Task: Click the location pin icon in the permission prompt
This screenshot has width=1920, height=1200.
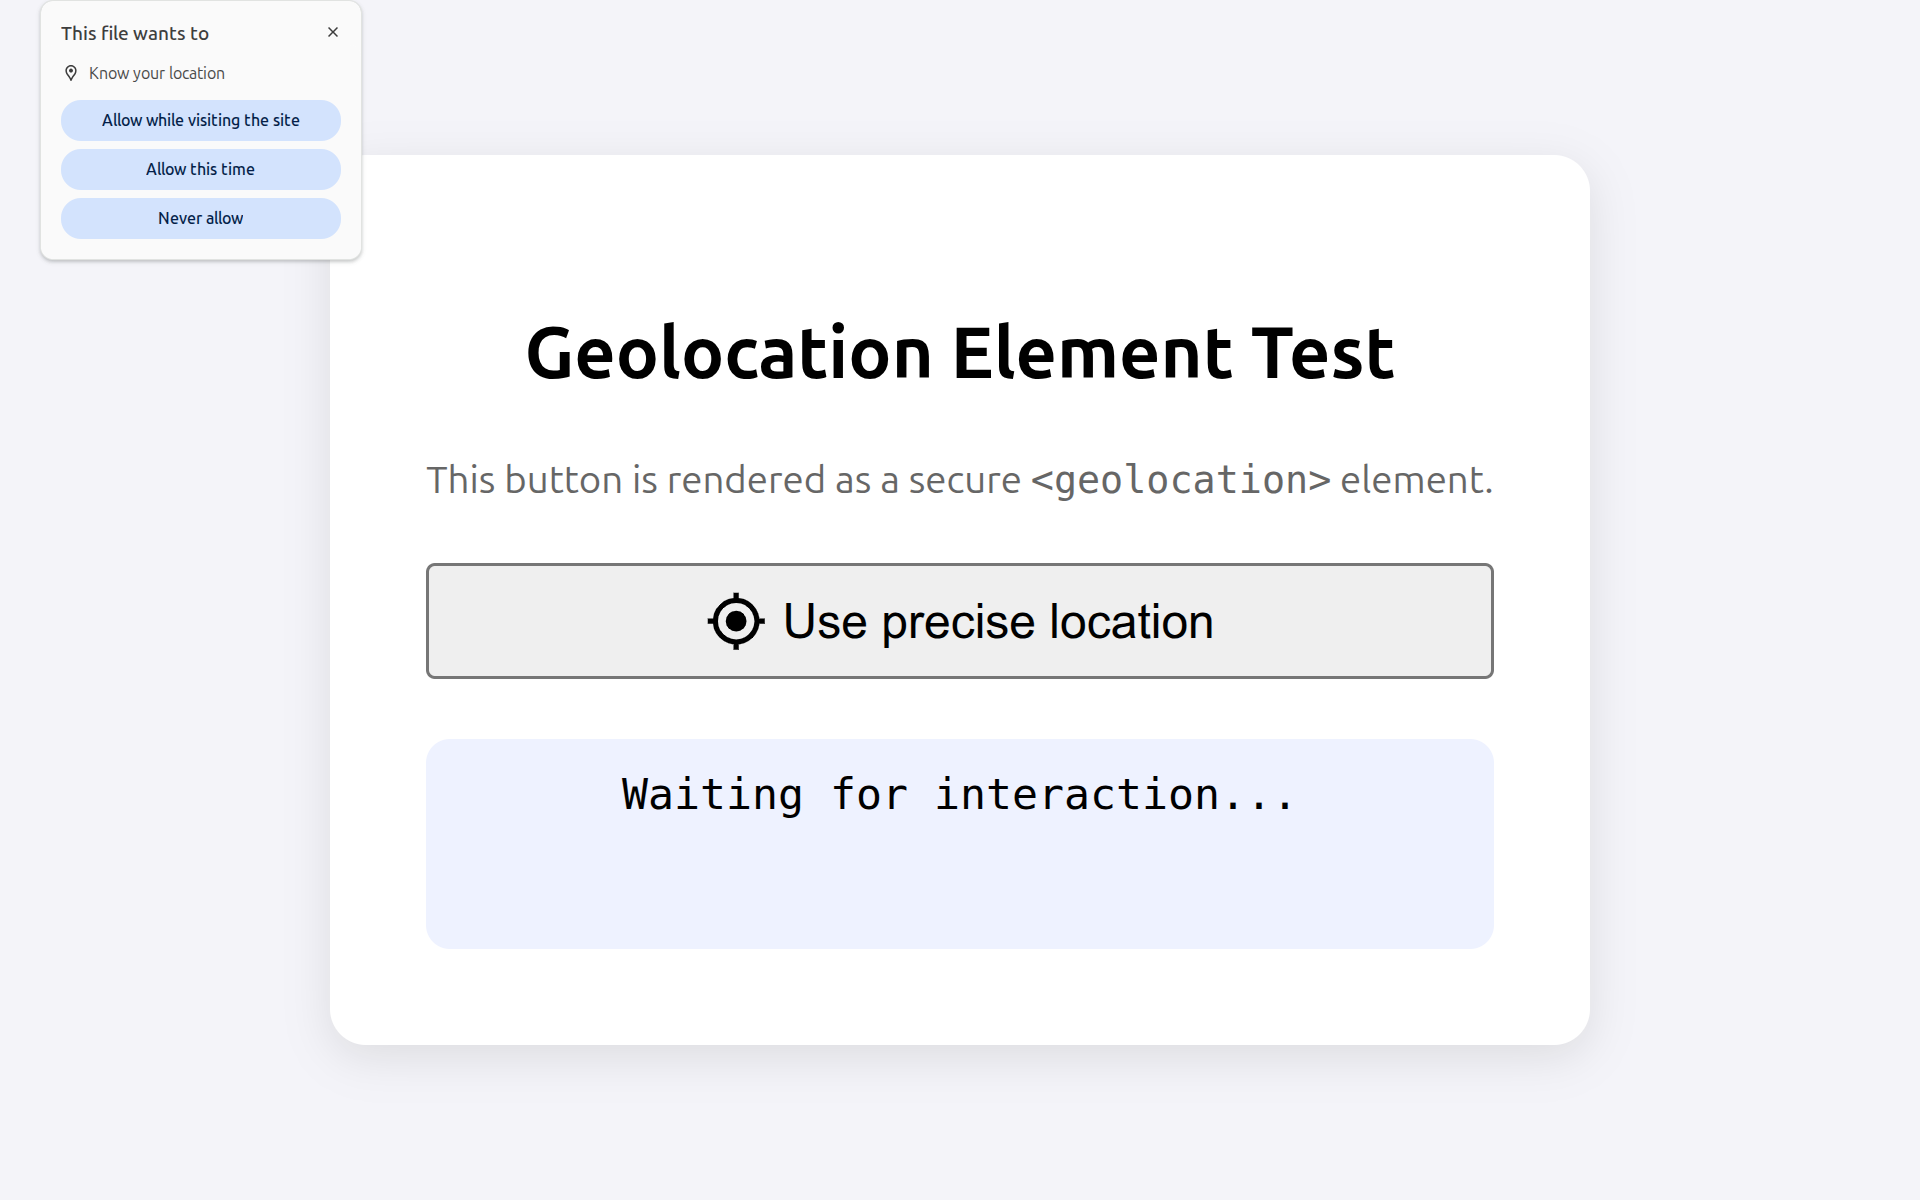Action: (70, 72)
